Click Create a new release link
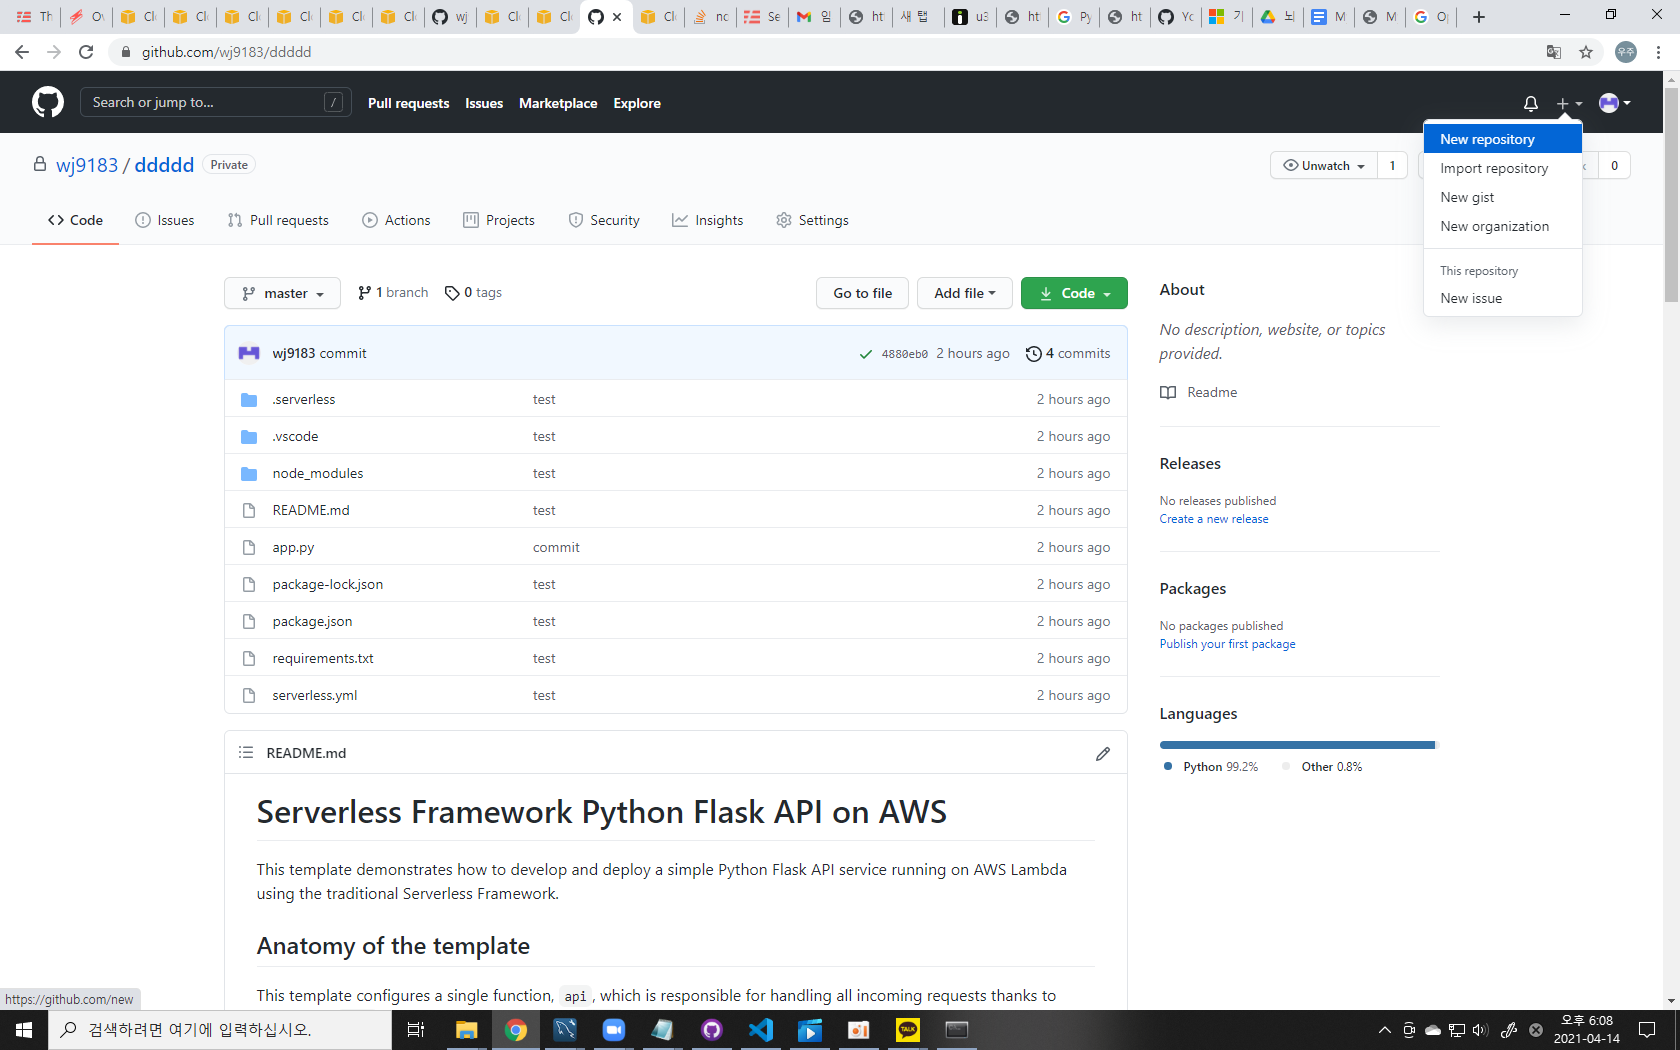The image size is (1680, 1050). click(x=1214, y=519)
